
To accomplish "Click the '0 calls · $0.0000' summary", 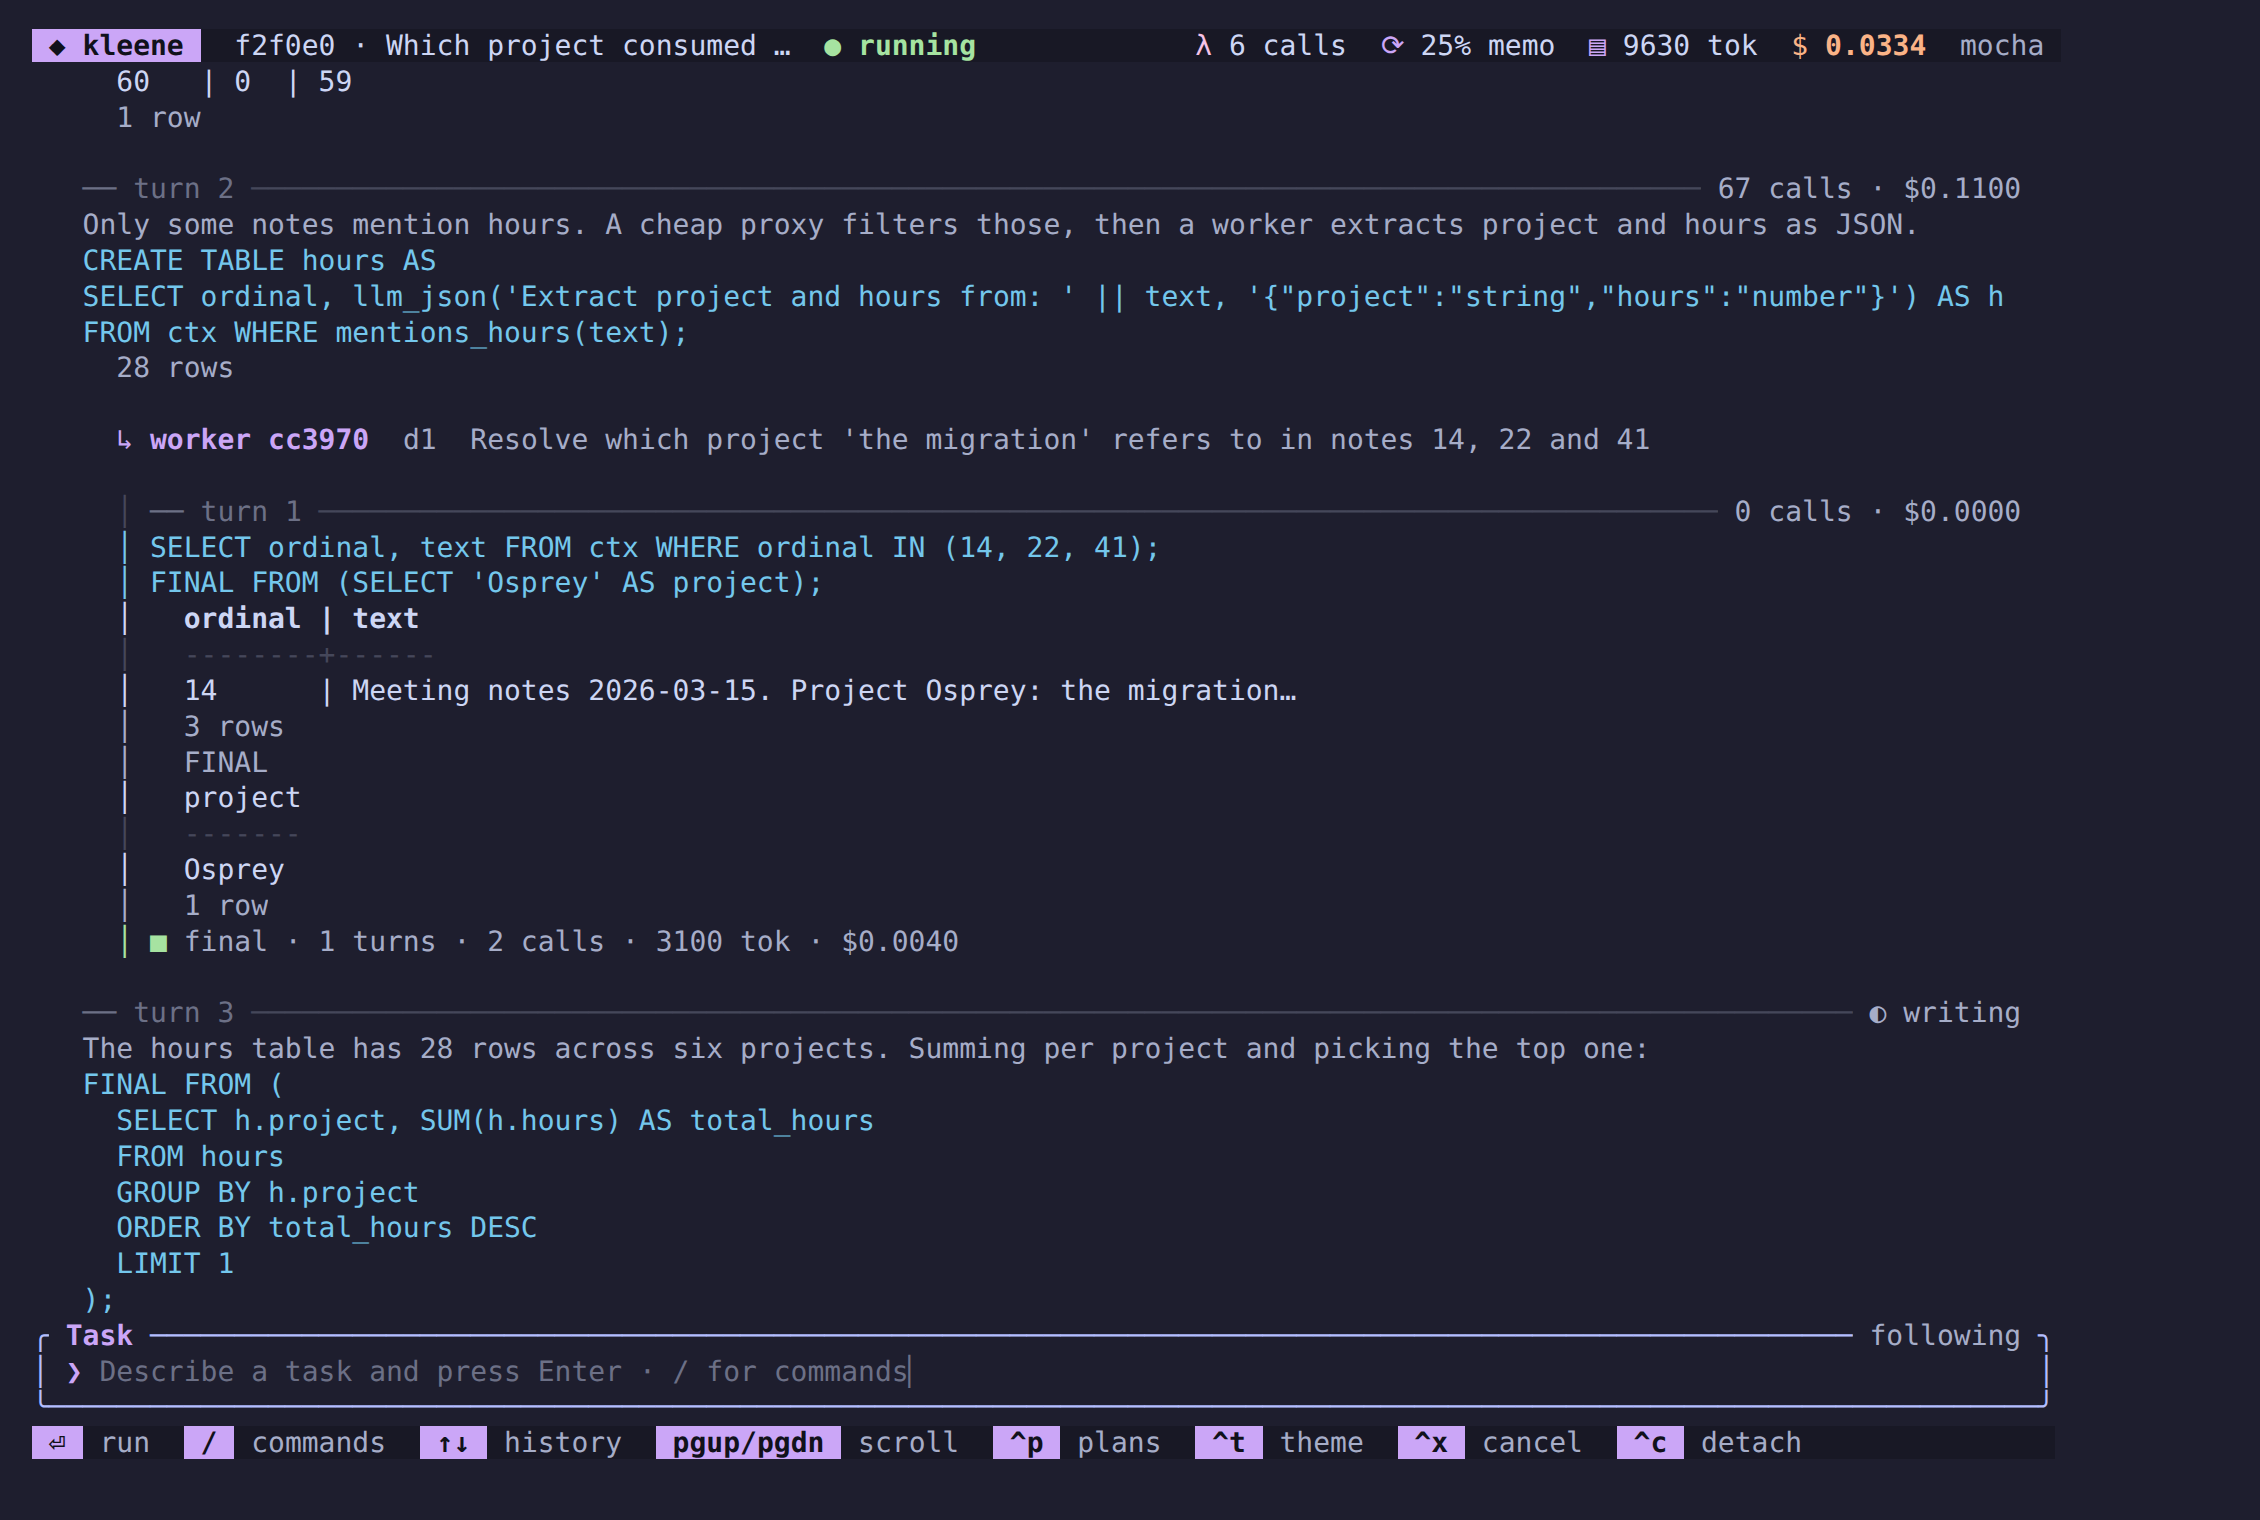I will click(1877, 512).
